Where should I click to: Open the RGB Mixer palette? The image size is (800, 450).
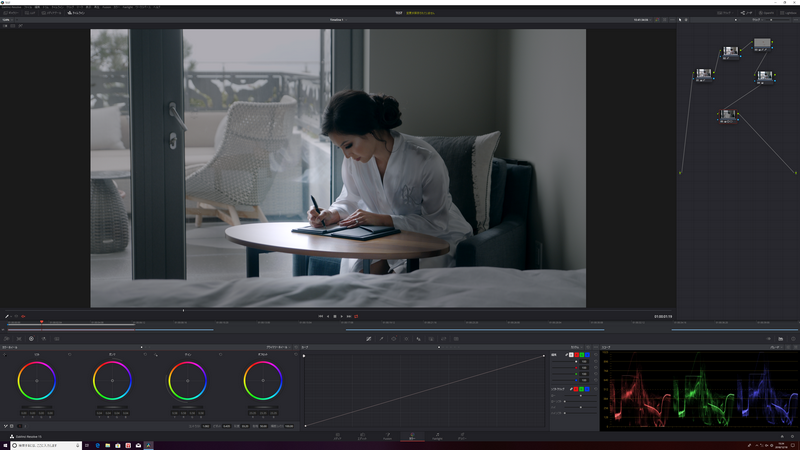pyautogui.click(x=44, y=339)
